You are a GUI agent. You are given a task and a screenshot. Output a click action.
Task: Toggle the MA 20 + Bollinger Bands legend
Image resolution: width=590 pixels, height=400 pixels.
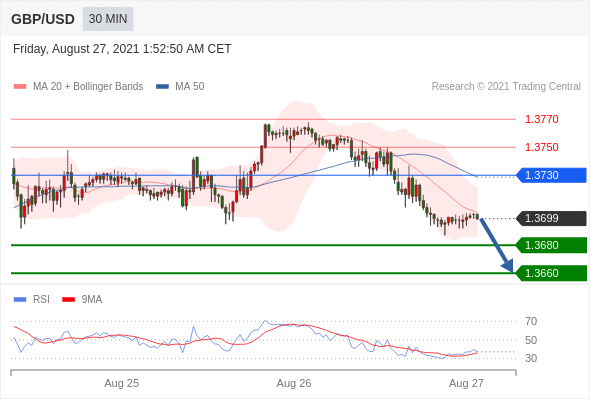(x=79, y=87)
